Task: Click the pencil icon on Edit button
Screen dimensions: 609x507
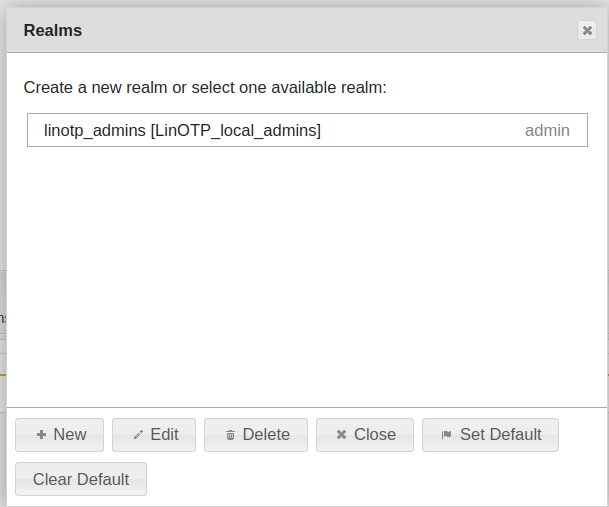Action: [x=138, y=435]
